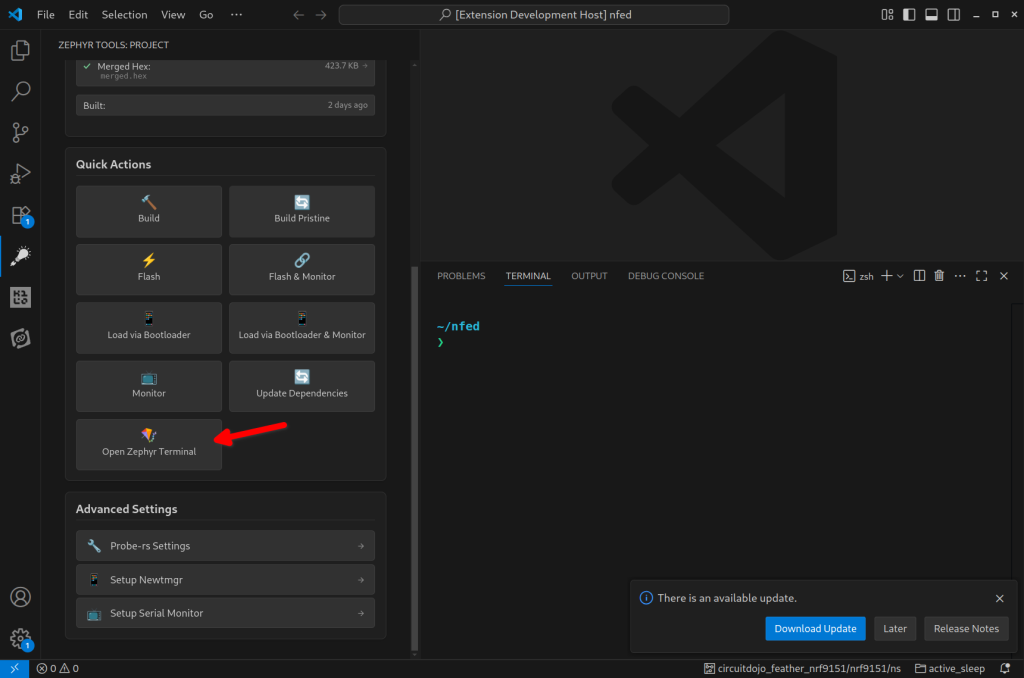Click Load via Bootloader
This screenshot has width=1024, height=678.
pyautogui.click(x=149, y=327)
